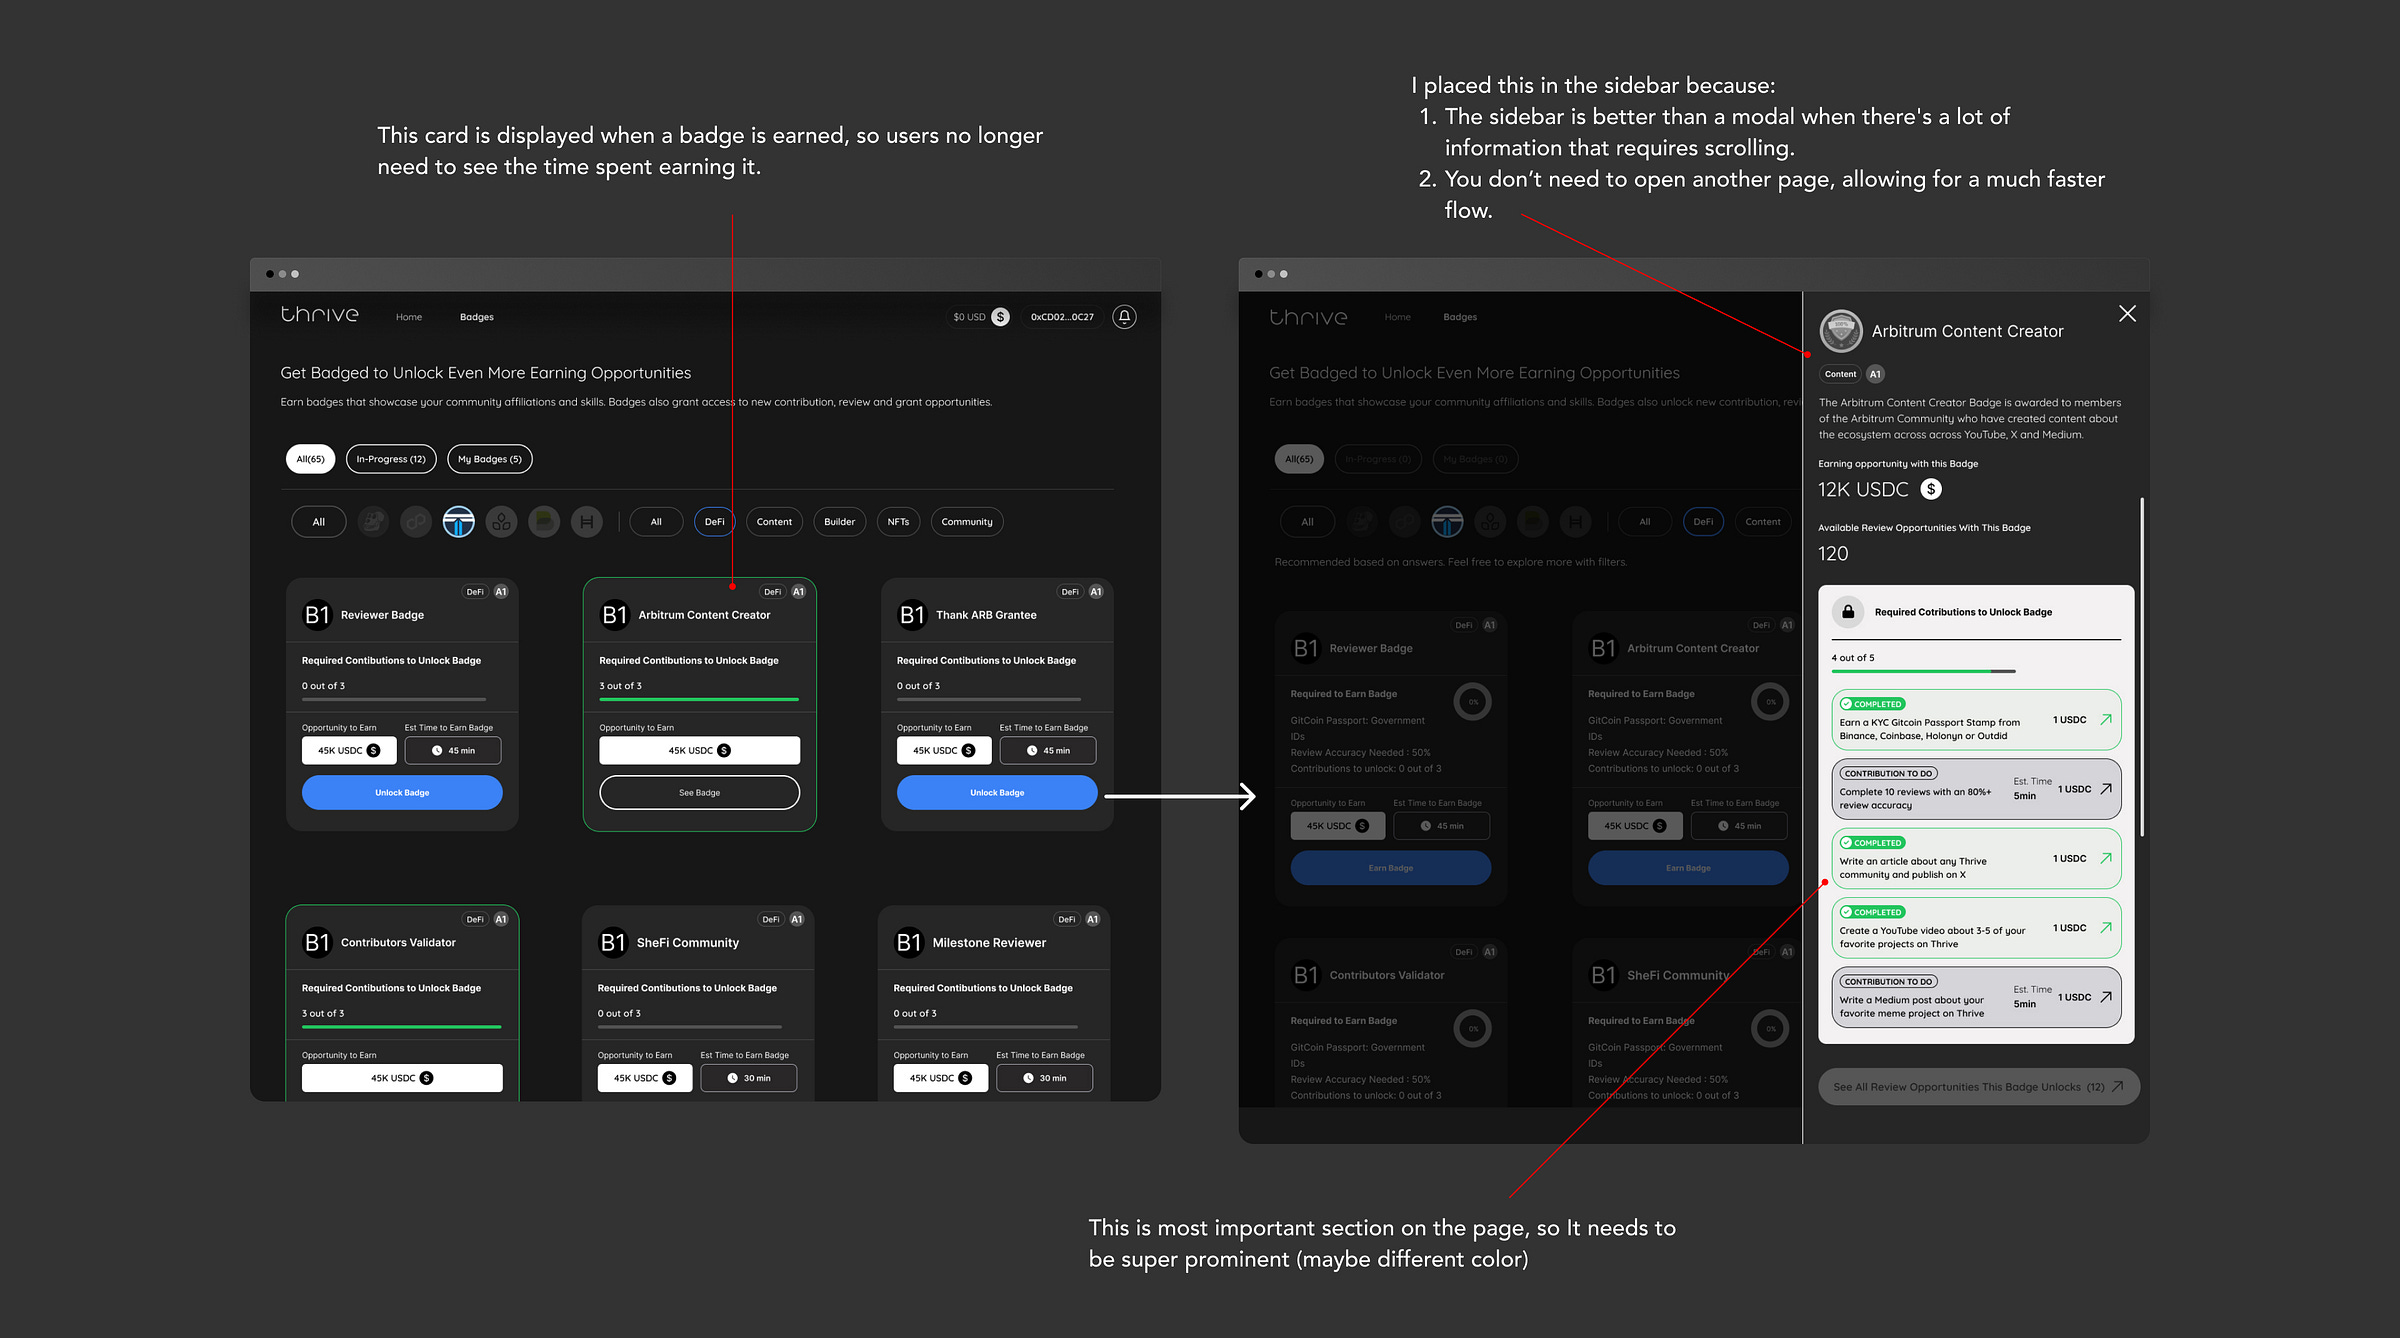The height and width of the screenshot is (1338, 2400).
Task: Toggle the DeFi category pill in left window
Action: 714,522
